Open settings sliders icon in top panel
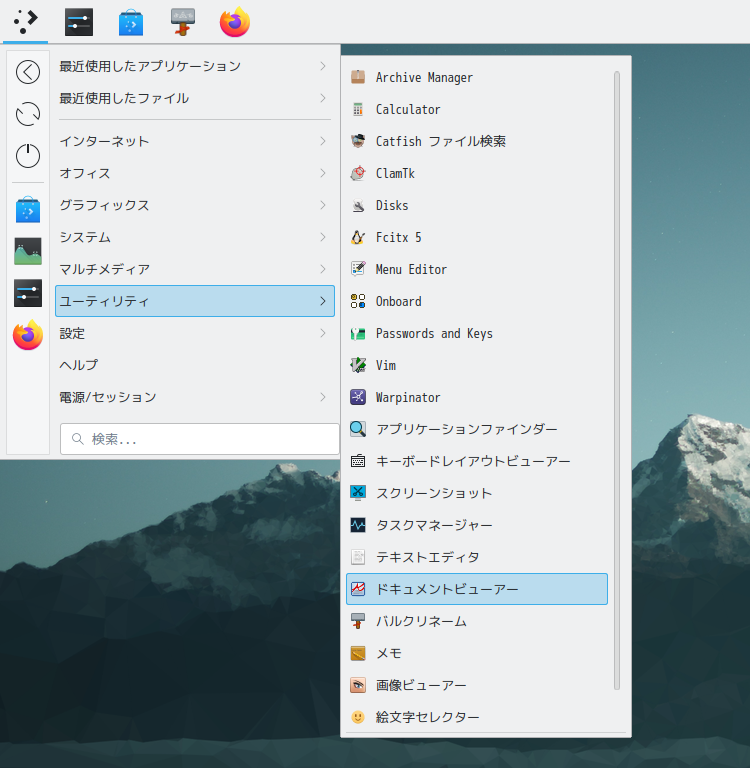750x768 pixels. click(79, 22)
